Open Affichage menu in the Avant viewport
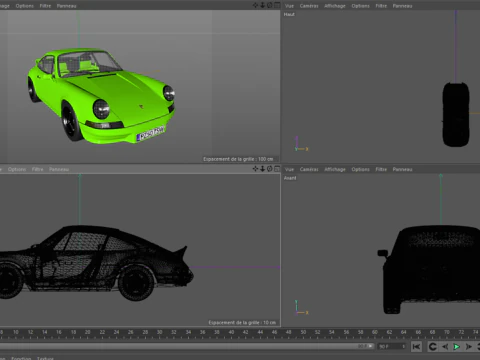This screenshot has width=480, height=360. [335, 169]
